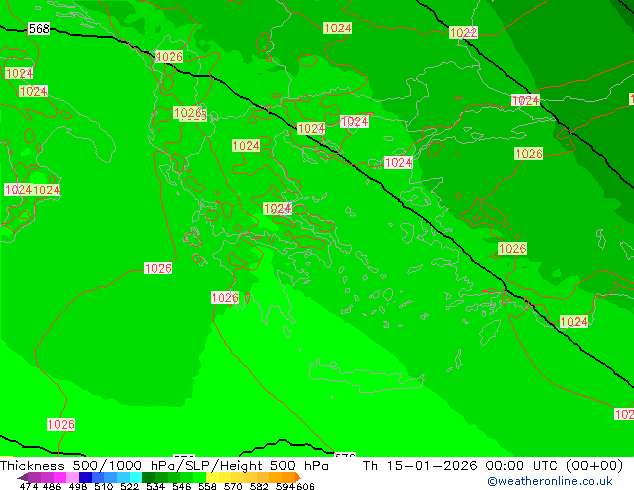Click the darkest green legend swatch above 534
634x490 pixels.
148,477
